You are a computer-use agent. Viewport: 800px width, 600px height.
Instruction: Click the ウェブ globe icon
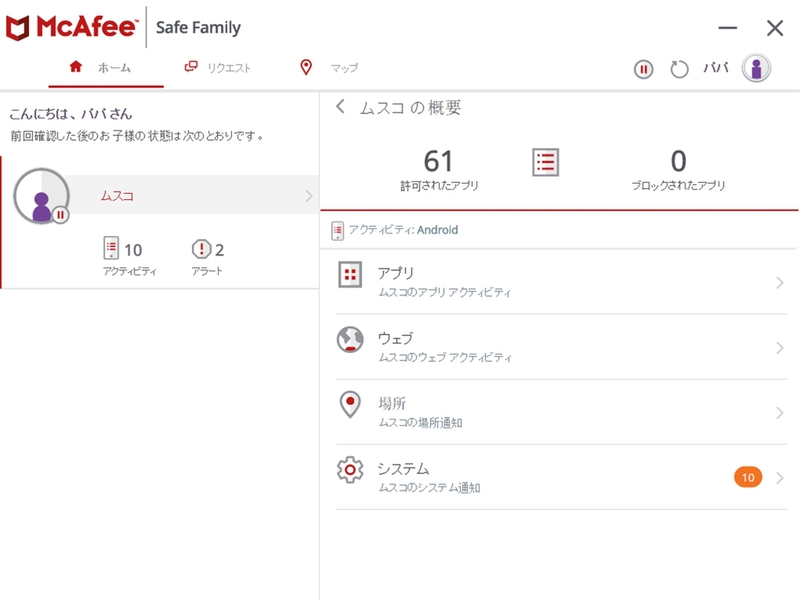point(350,340)
